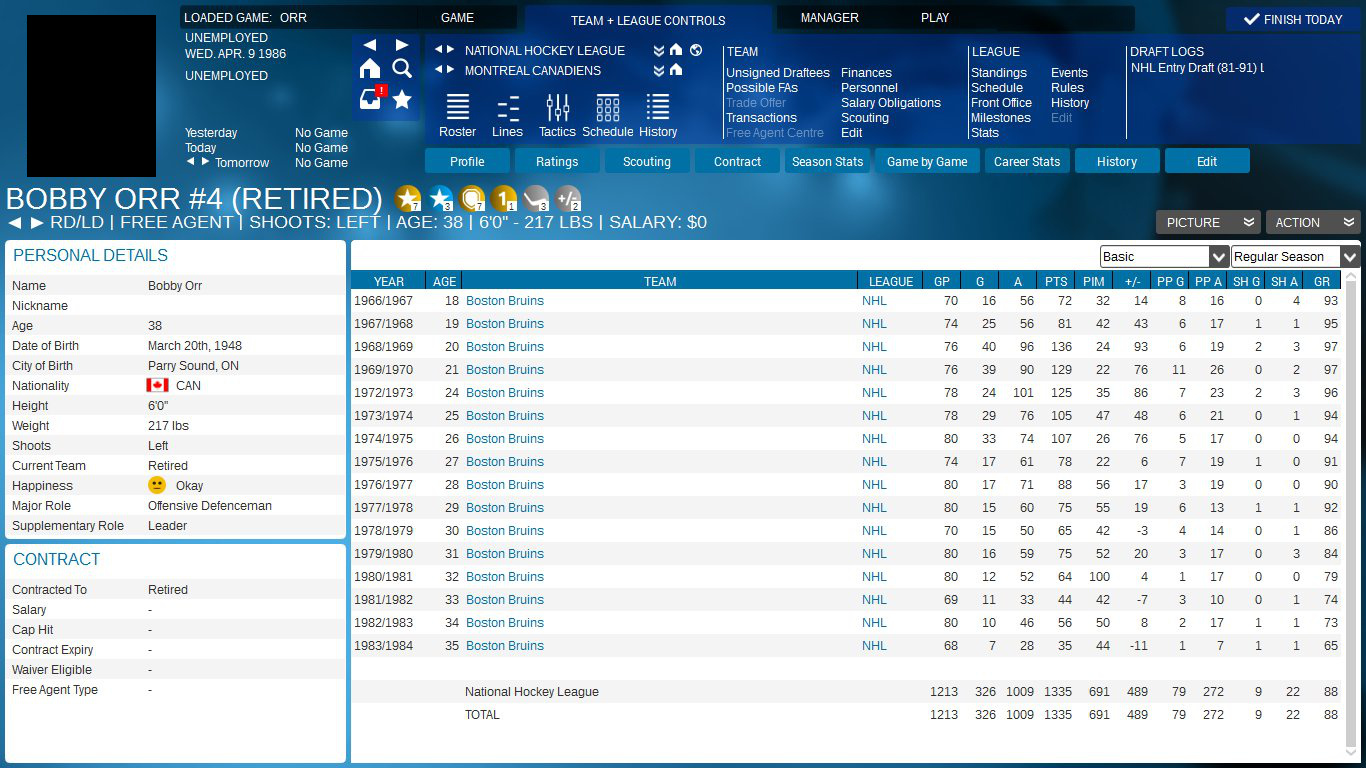Go forward with the large right arrow above search icon
Screen dimensions: 1366x768
(x=402, y=45)
